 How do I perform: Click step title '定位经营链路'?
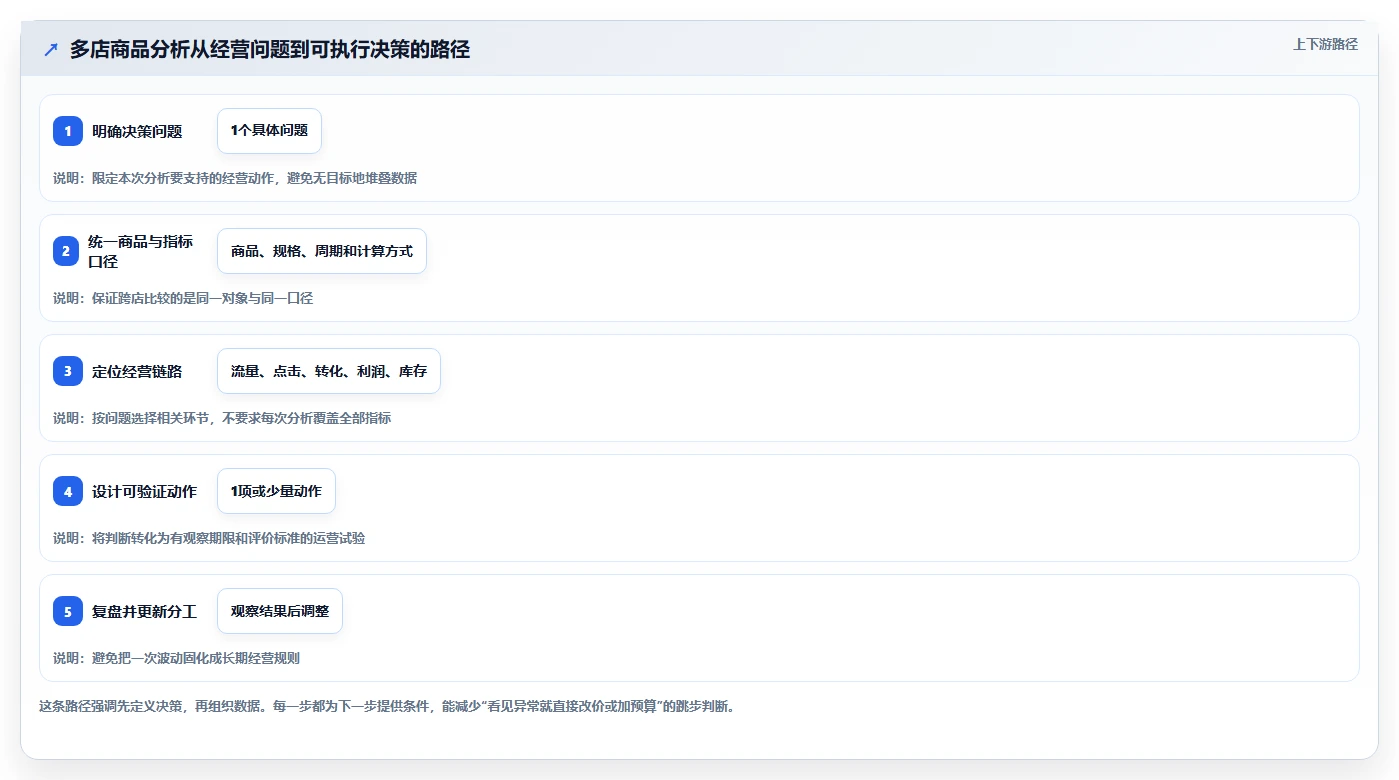[137, 371]
